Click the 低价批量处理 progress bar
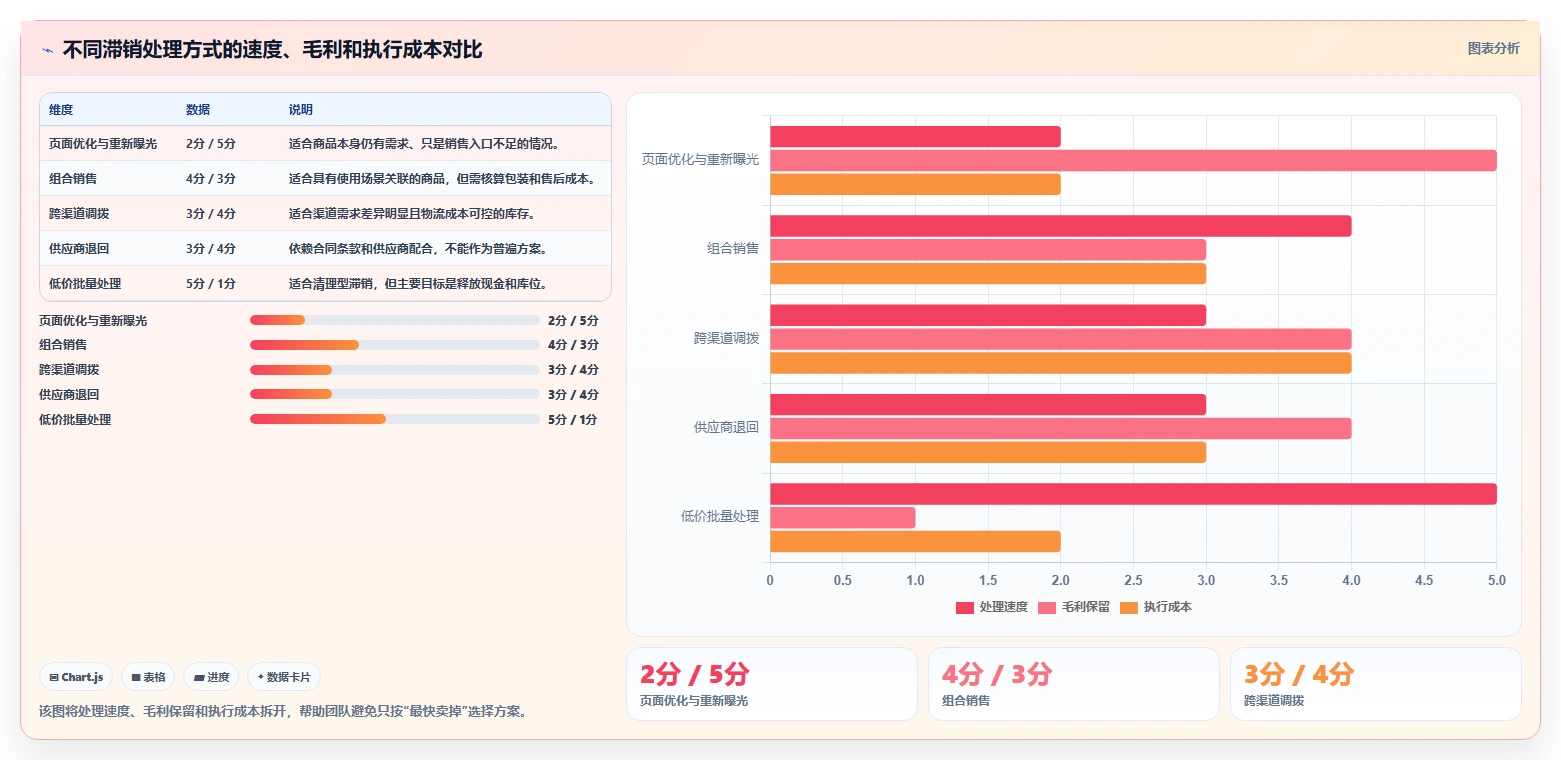Screen dimensions: 1561x760 point(395,419)
